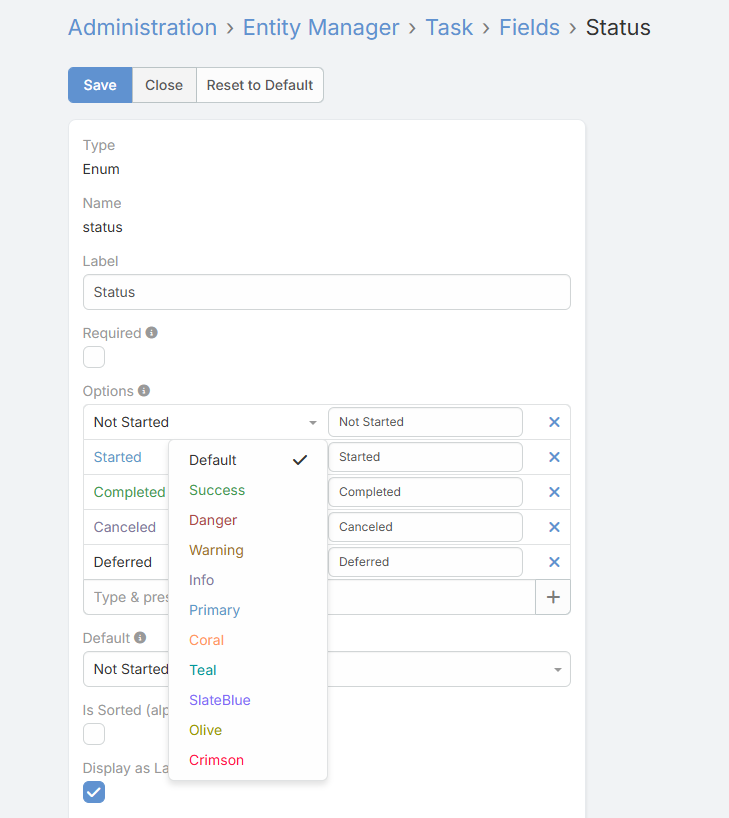This screenshot has height=818, width=729.
Task: Toggle the Is Sorted checkbox
Action: tap(94, 734)
